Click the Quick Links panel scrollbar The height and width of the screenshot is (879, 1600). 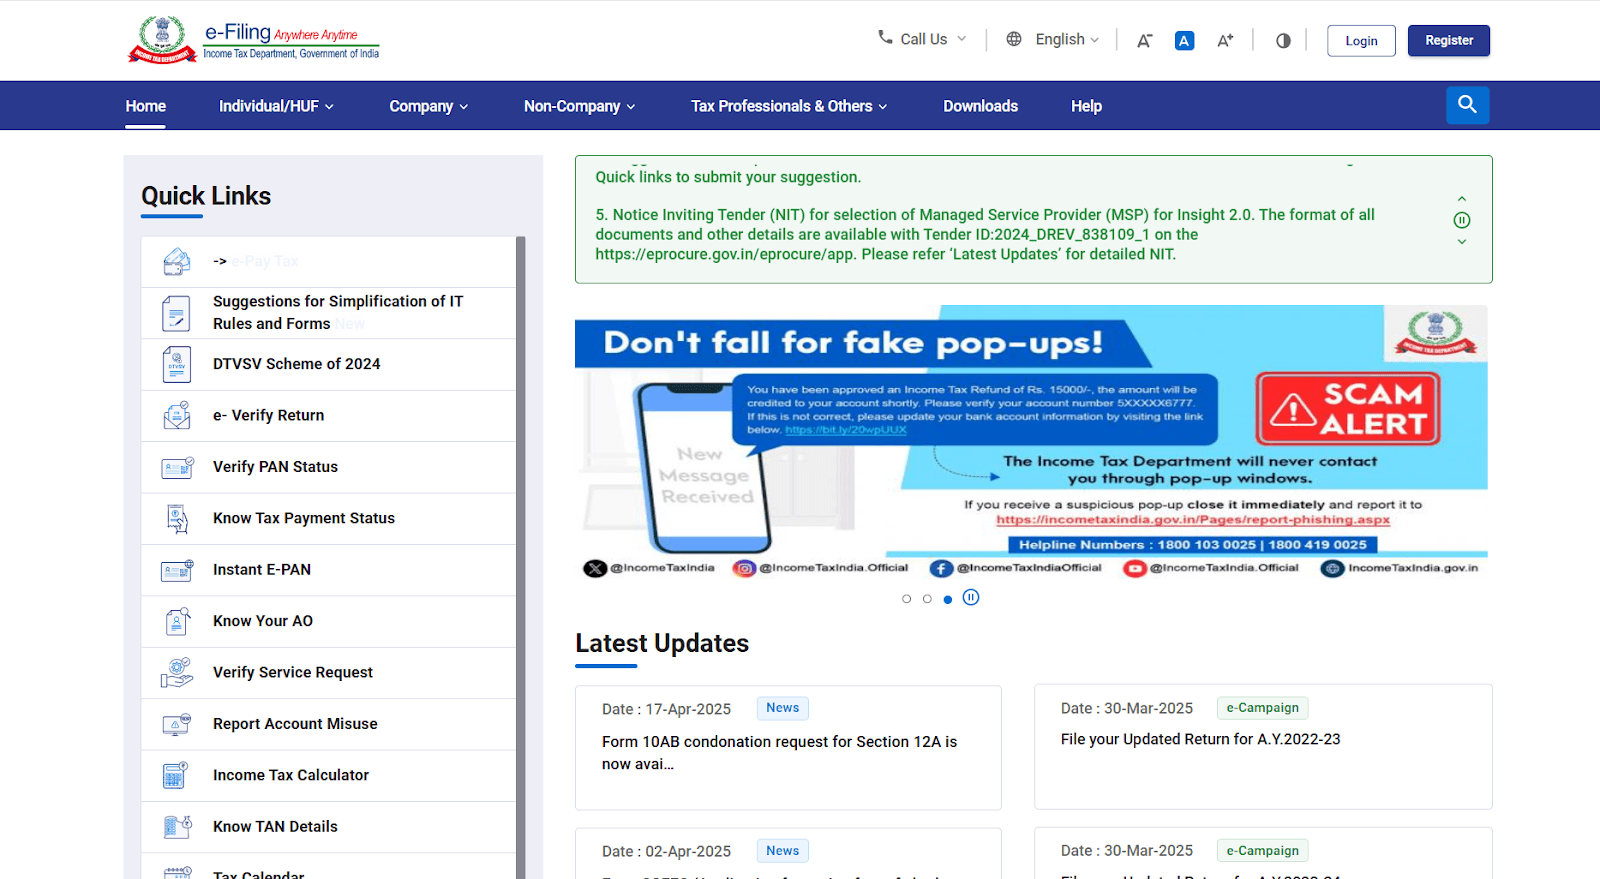tap(521, 557)
